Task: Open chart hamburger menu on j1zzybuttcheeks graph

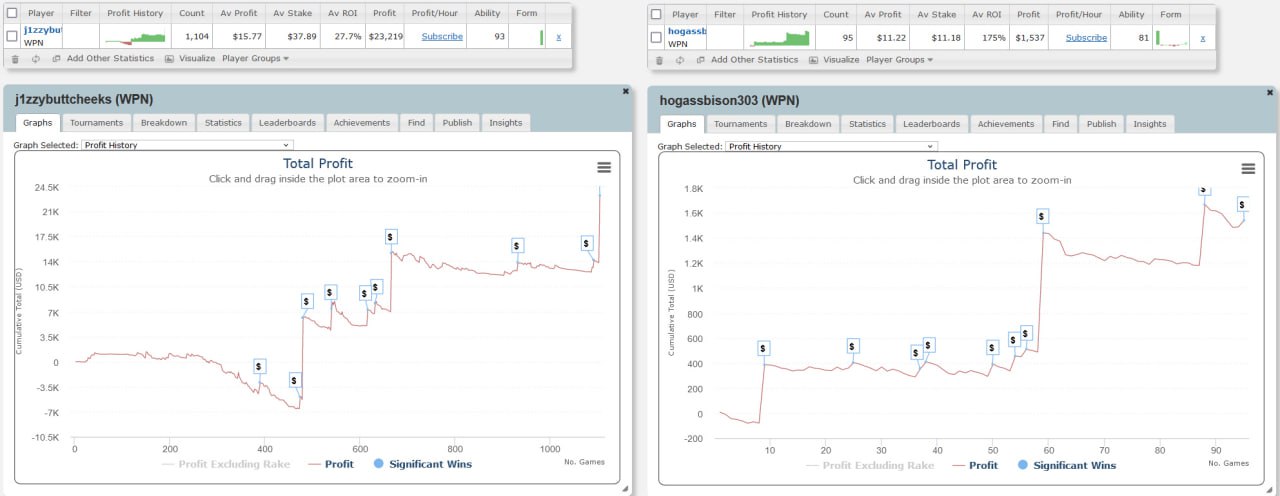Action: (x=604, y=168)
